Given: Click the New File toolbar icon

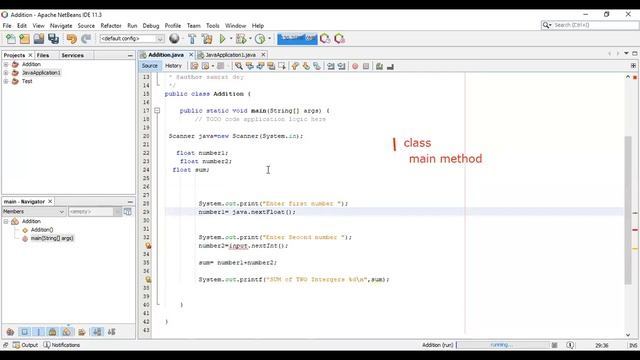Looking at the screenshot, I should 11,39.
